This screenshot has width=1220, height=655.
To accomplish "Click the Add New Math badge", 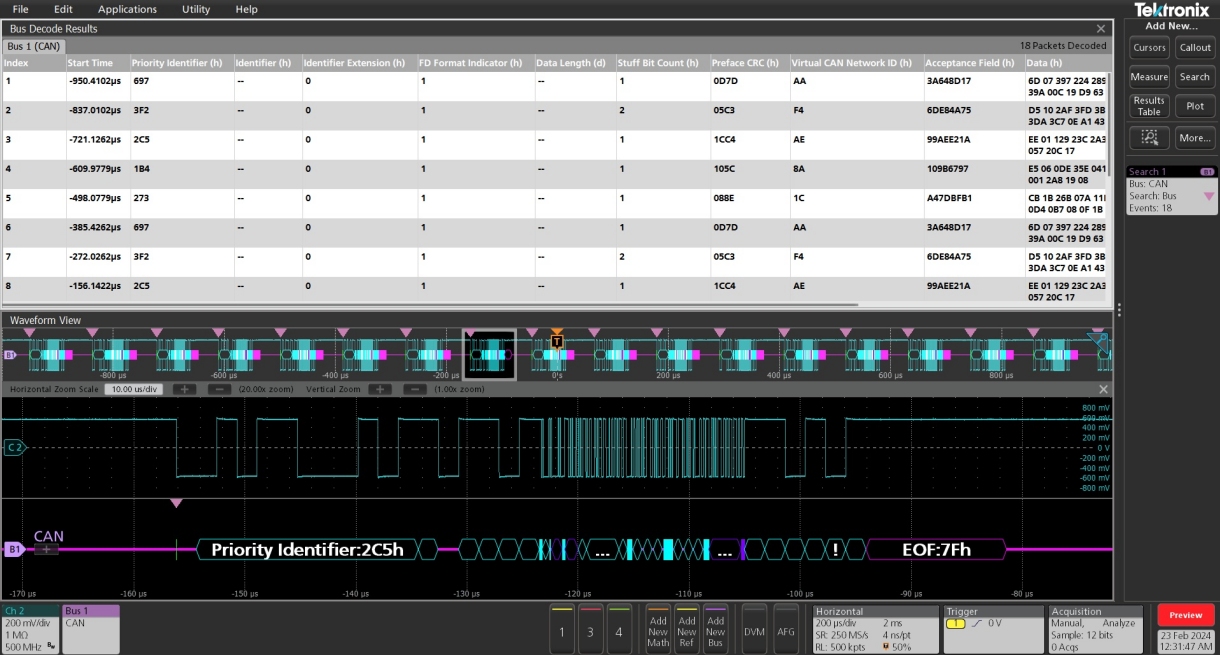I will click(659, 629).
